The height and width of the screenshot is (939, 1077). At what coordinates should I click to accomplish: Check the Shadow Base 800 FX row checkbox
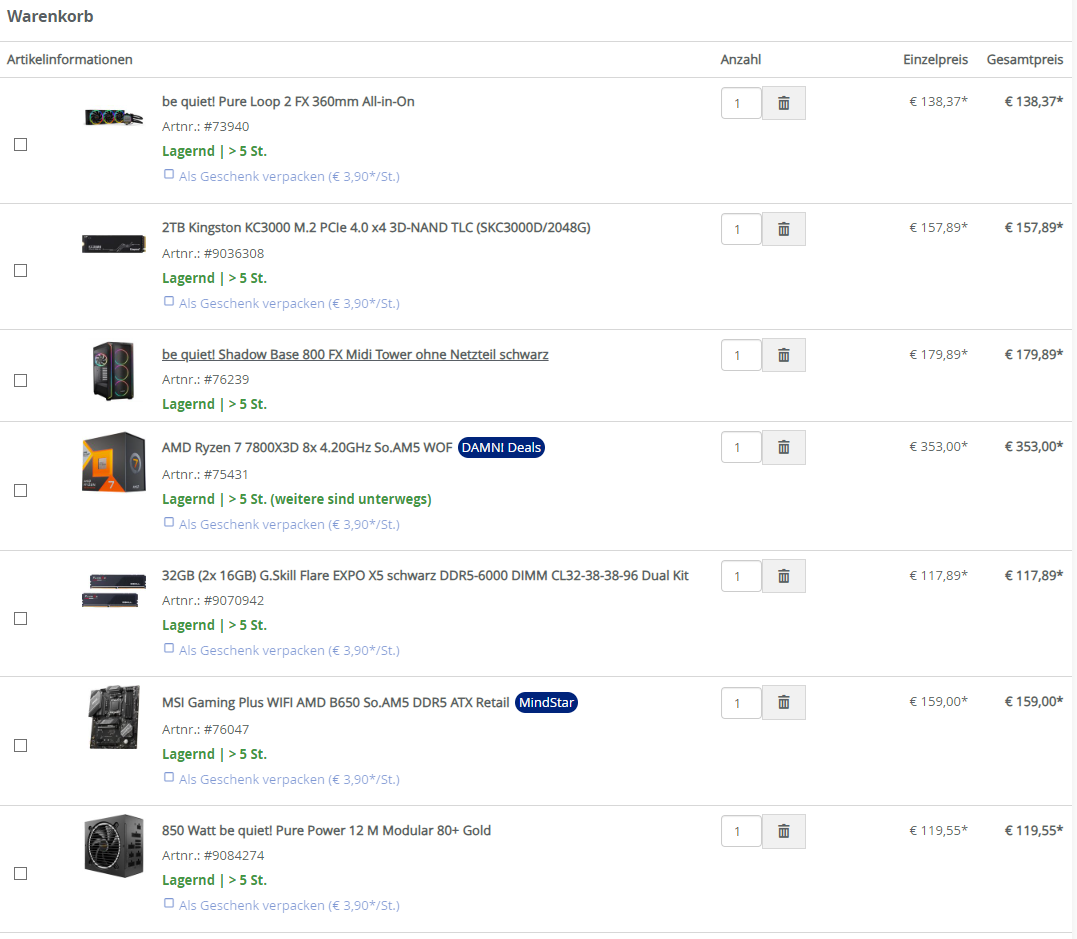tap(21, 381)
